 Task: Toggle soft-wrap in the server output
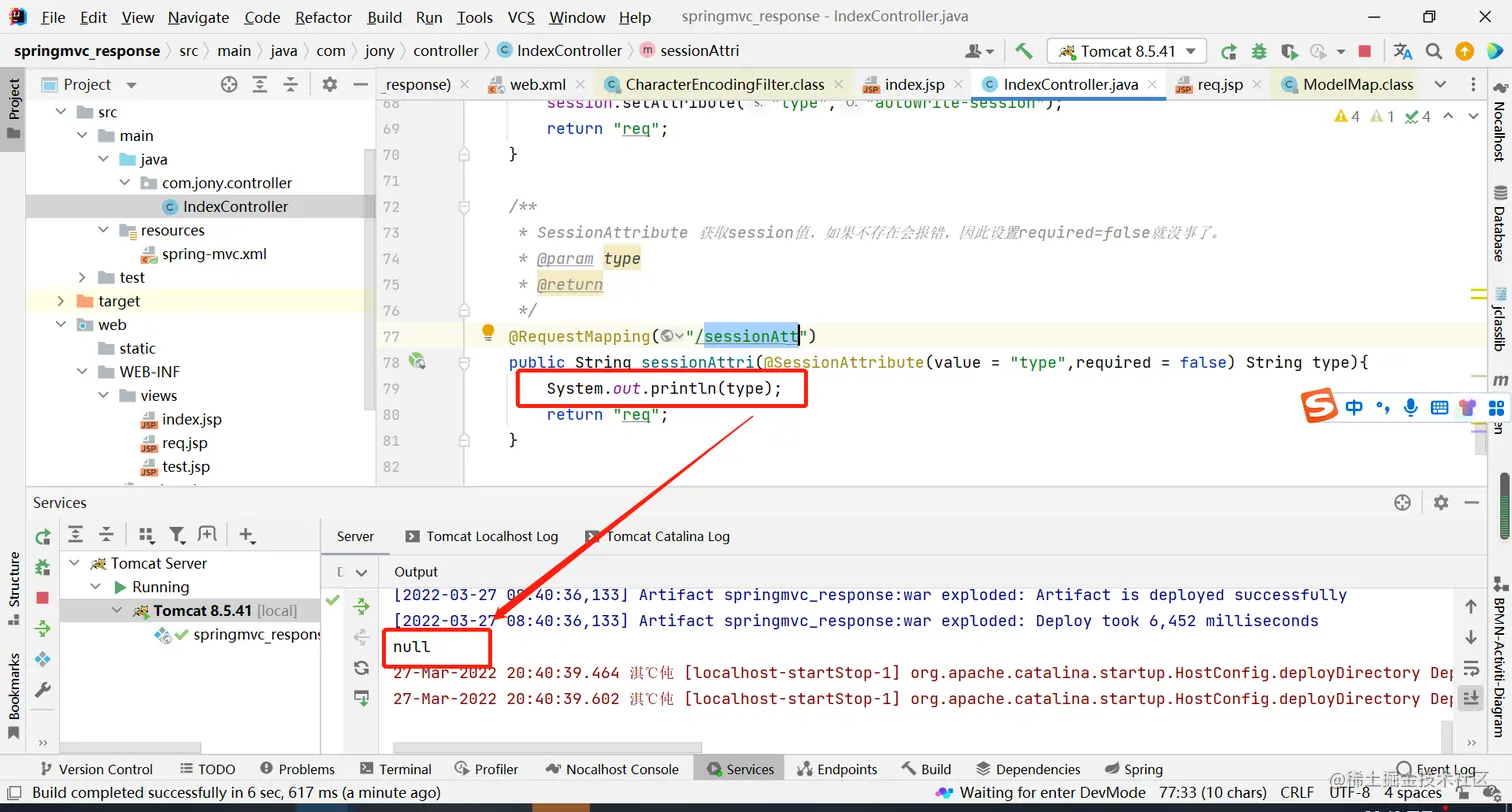click(1470, 668)
